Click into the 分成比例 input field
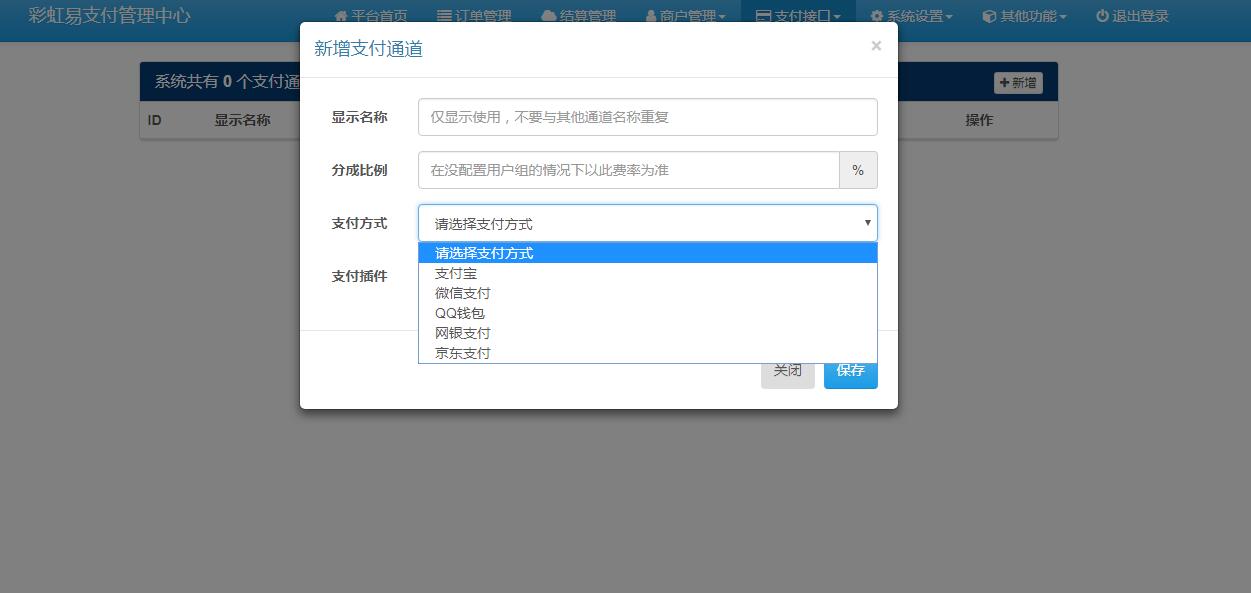The image size is (1251, 593). pos(628,170)
